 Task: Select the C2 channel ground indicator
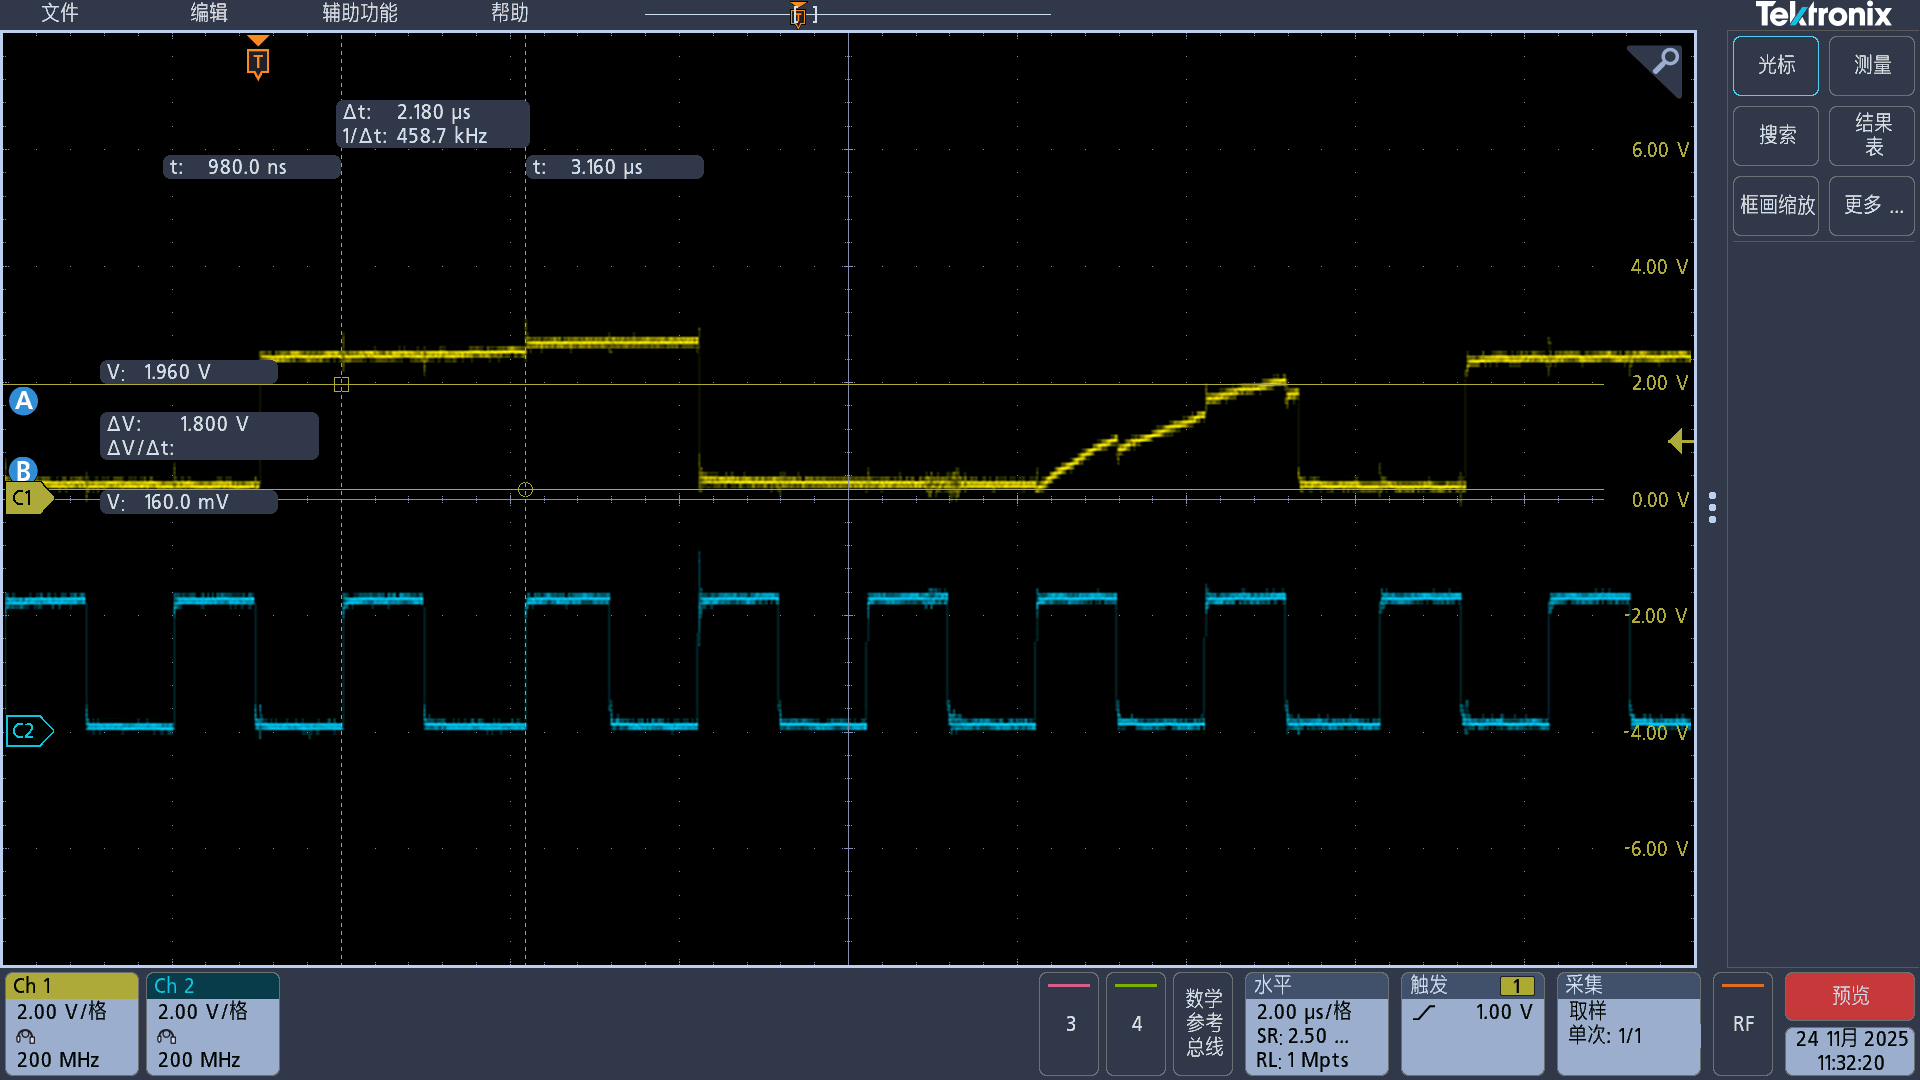pos(27,731)
